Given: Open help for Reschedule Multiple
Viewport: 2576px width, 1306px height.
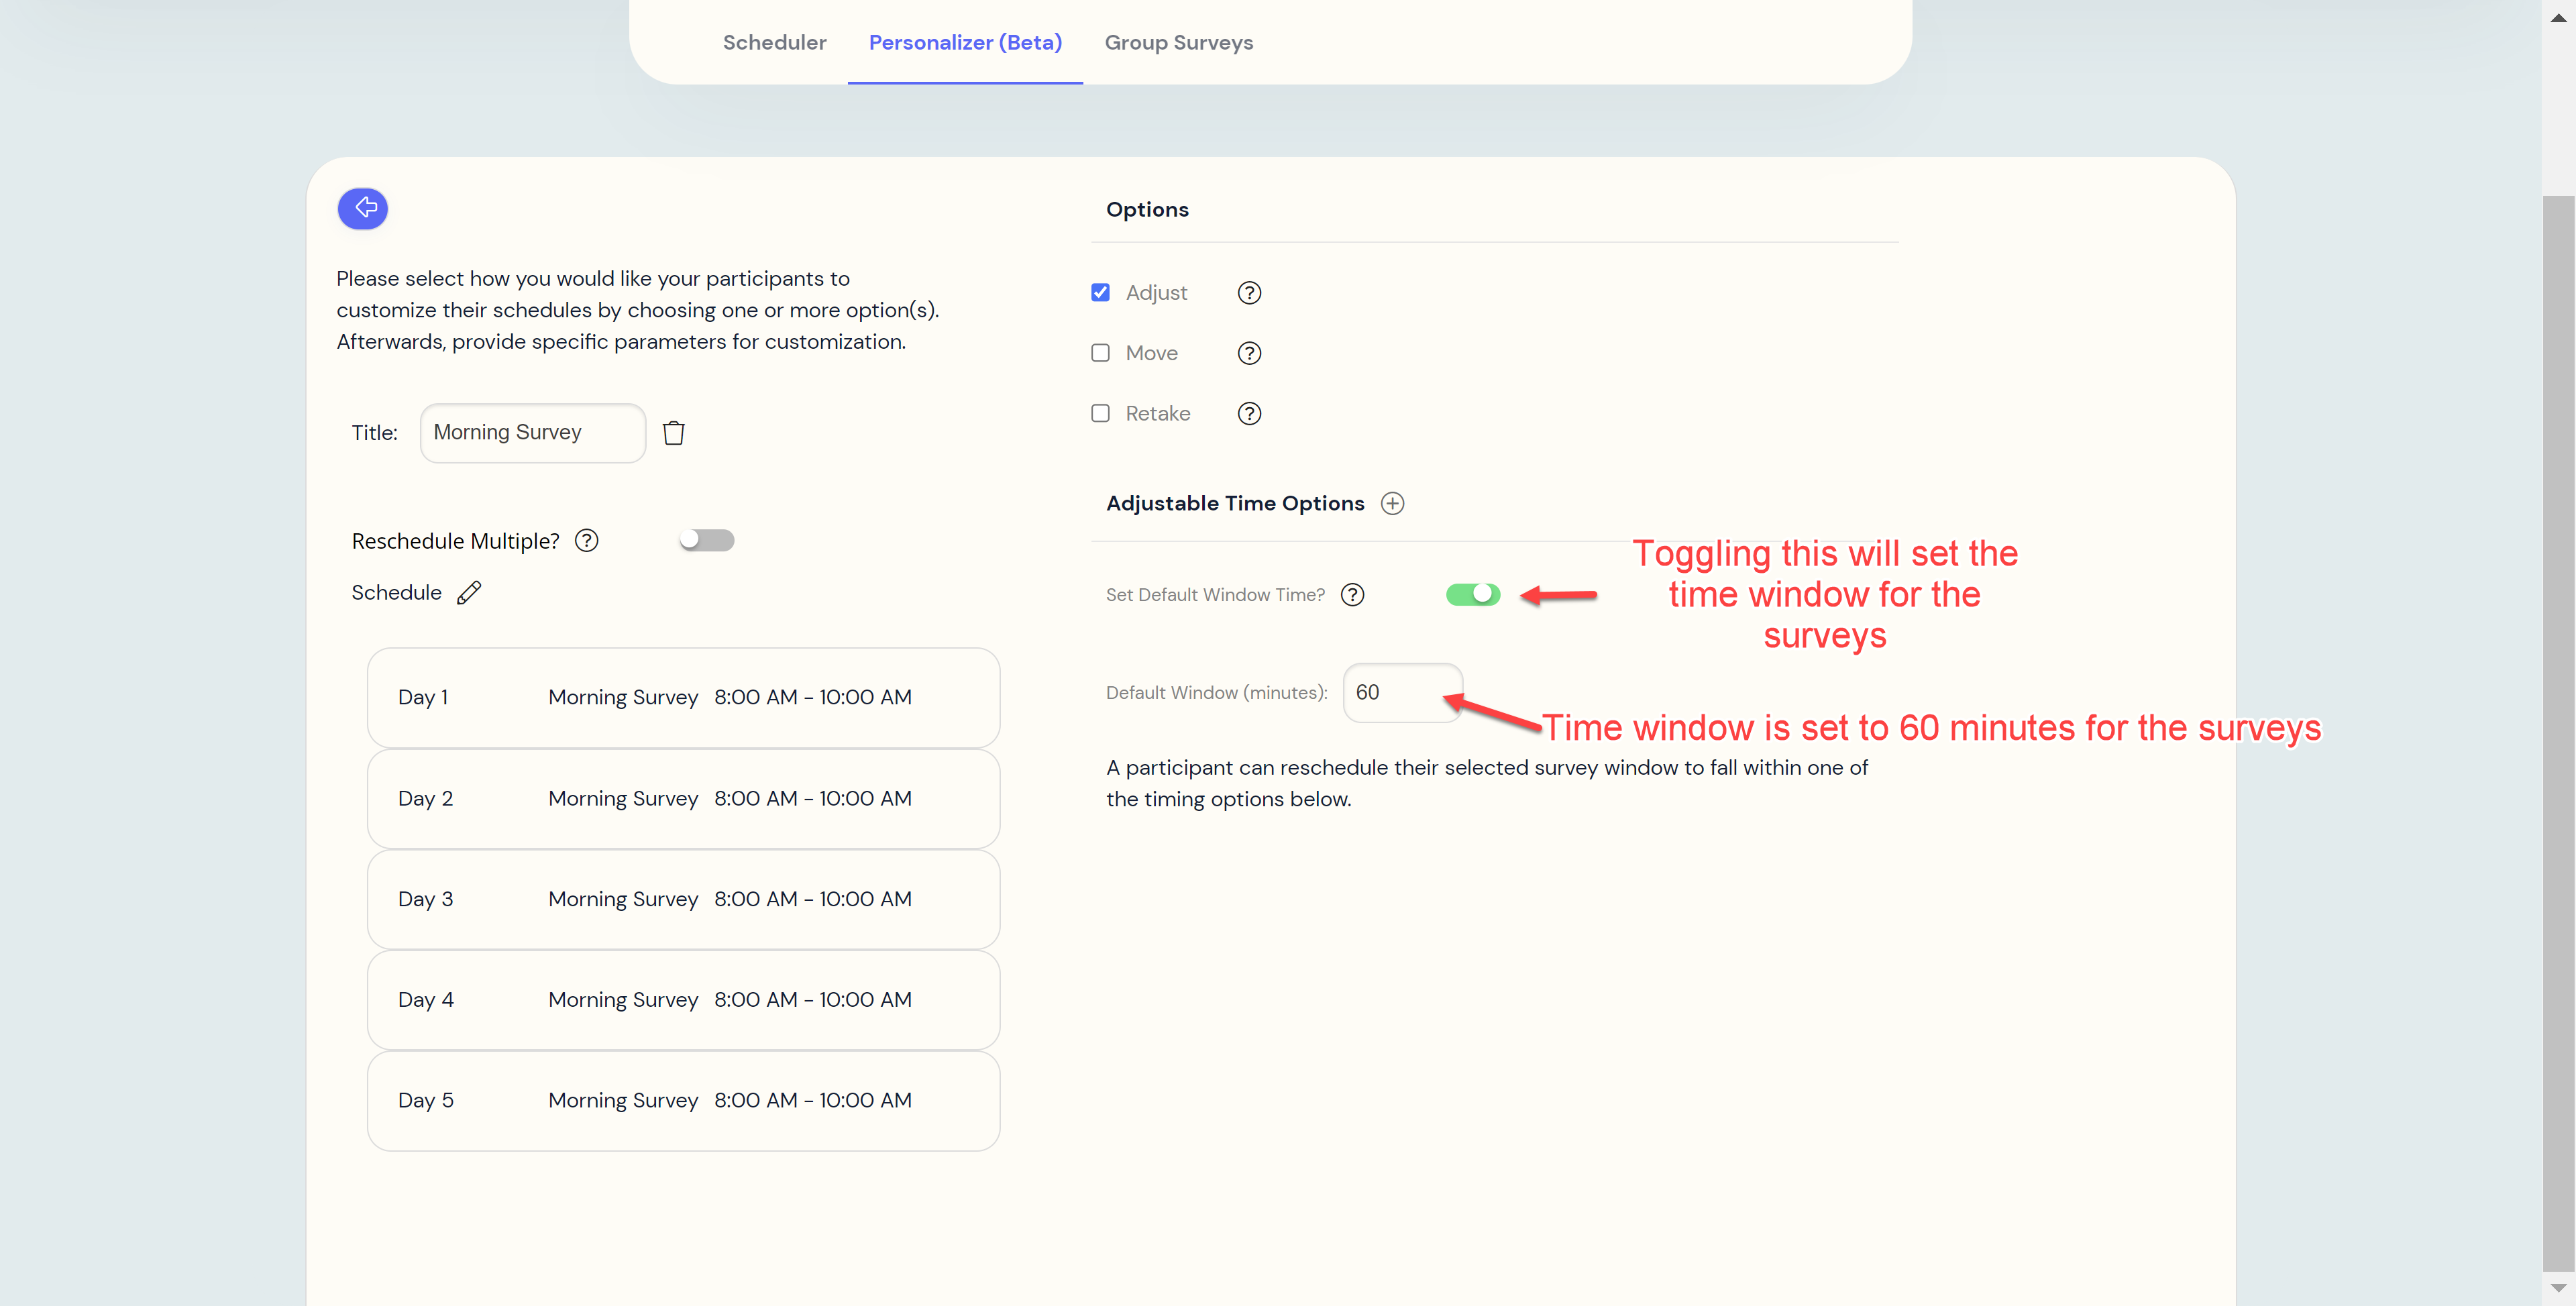Looking at the screenshot, I should click(587, 541).
